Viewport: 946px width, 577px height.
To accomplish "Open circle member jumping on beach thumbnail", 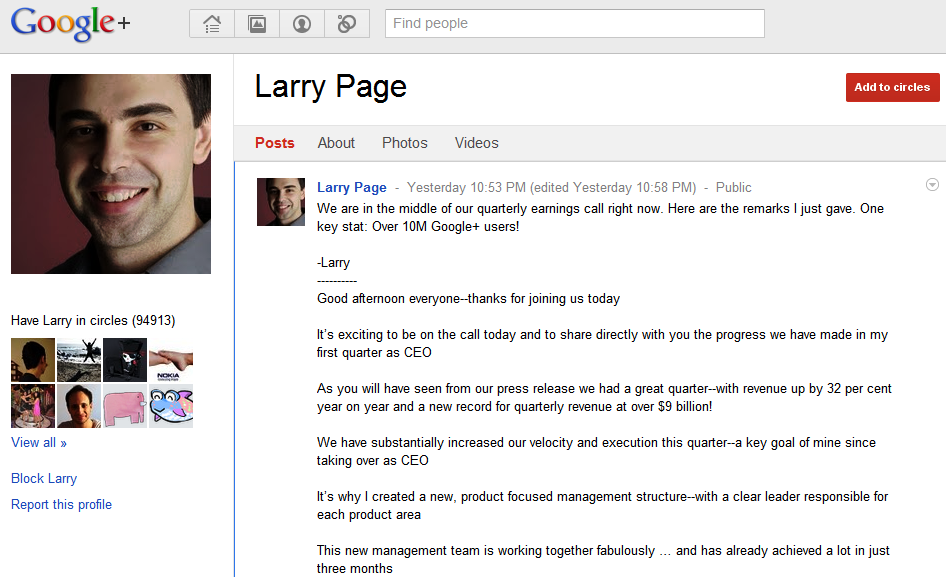I will click(x=79, y=360).
